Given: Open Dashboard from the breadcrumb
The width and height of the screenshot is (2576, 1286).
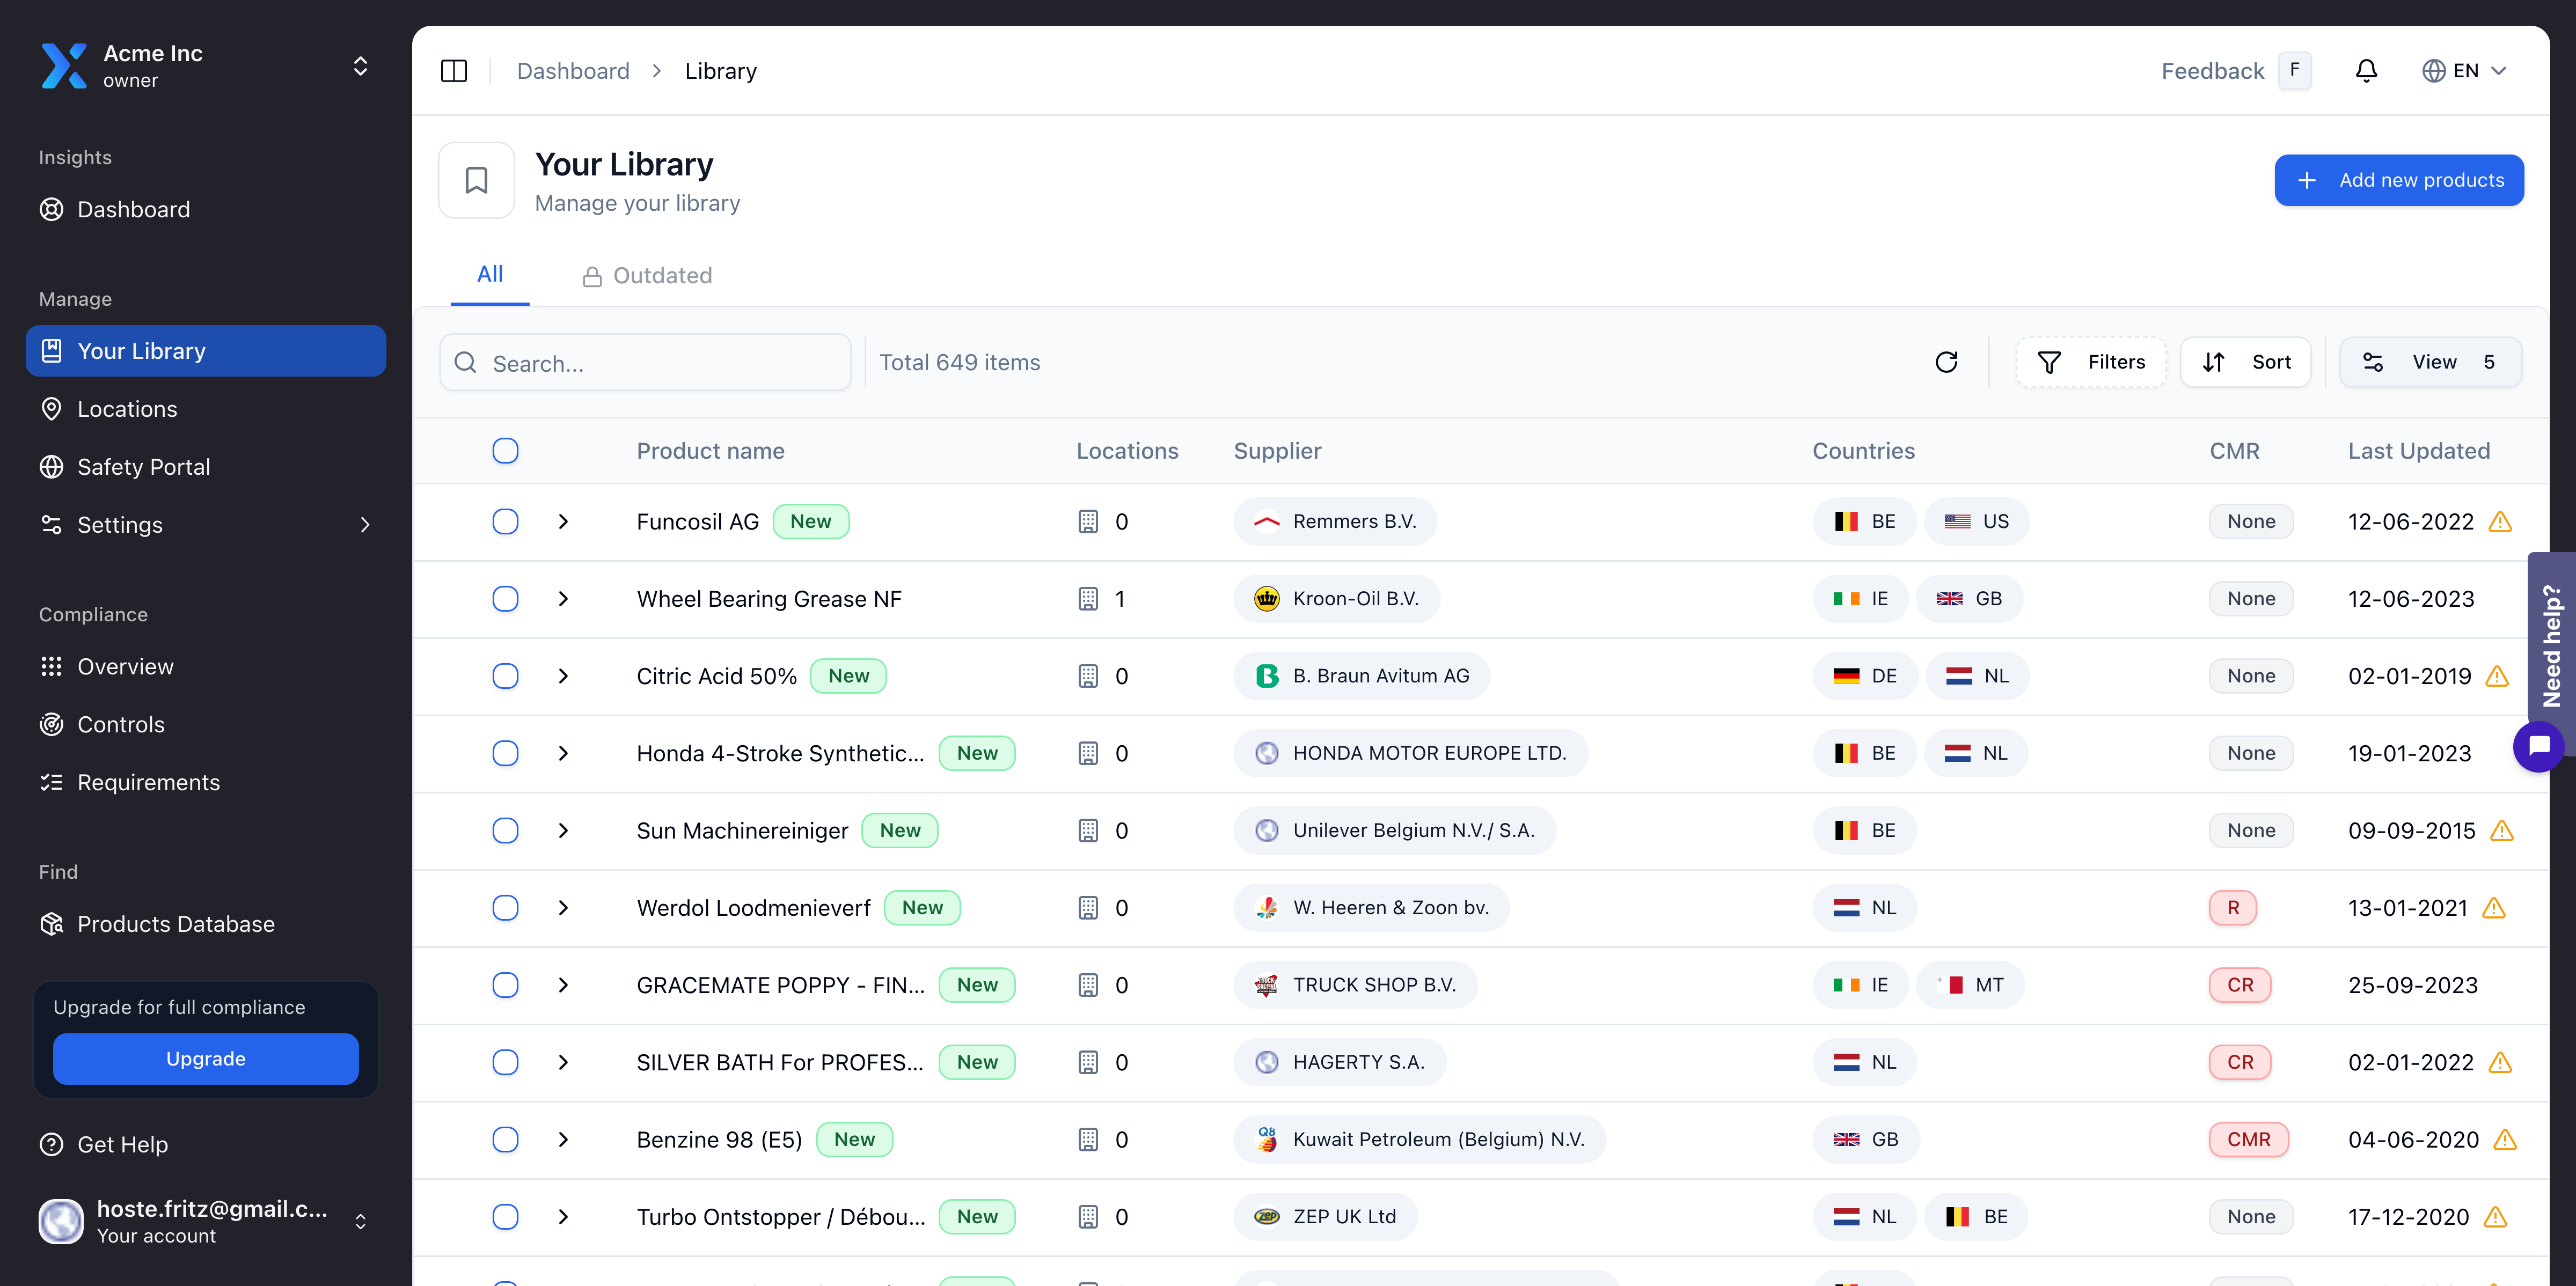Looking at the screenshot, I should click(x=573, y=70).
